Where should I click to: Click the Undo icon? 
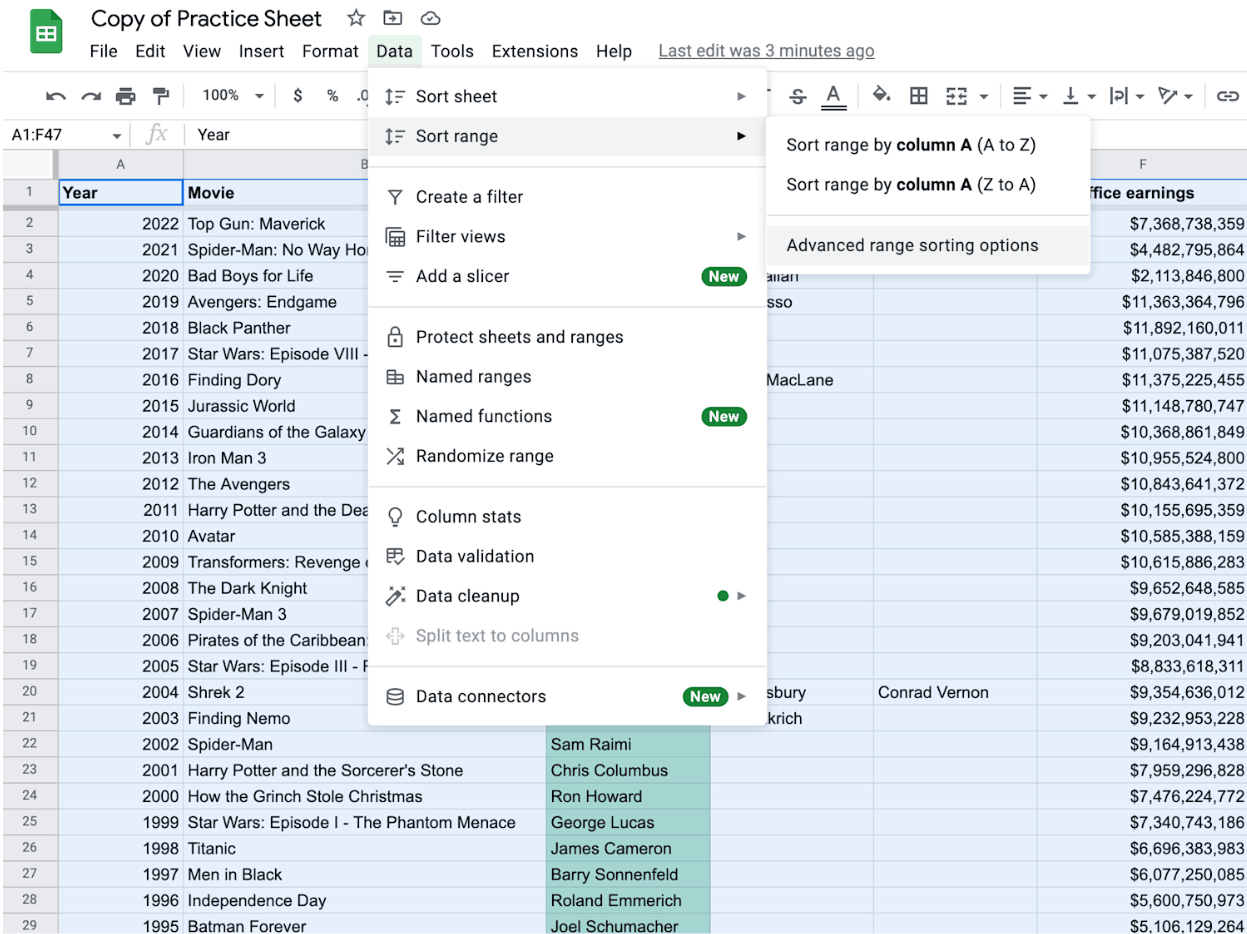(57, 96)
